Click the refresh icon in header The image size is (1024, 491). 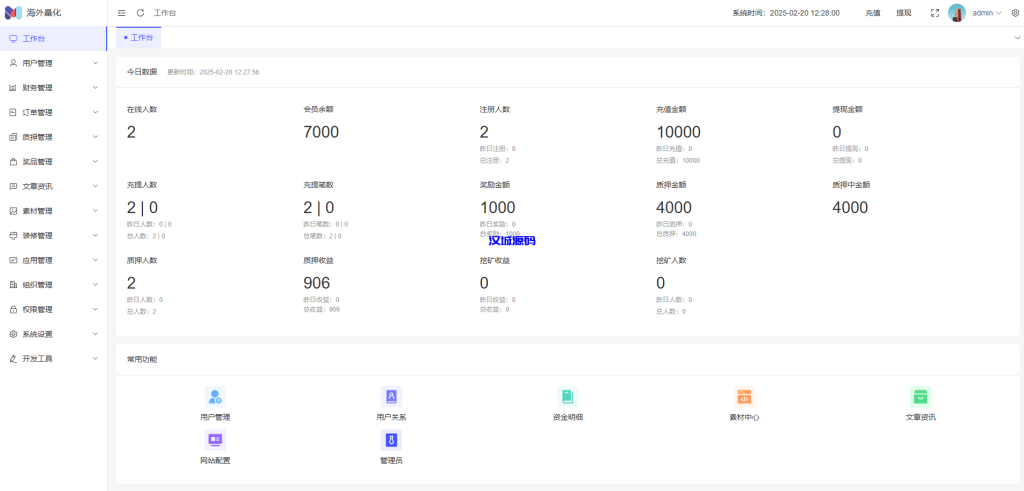point(140,13)
